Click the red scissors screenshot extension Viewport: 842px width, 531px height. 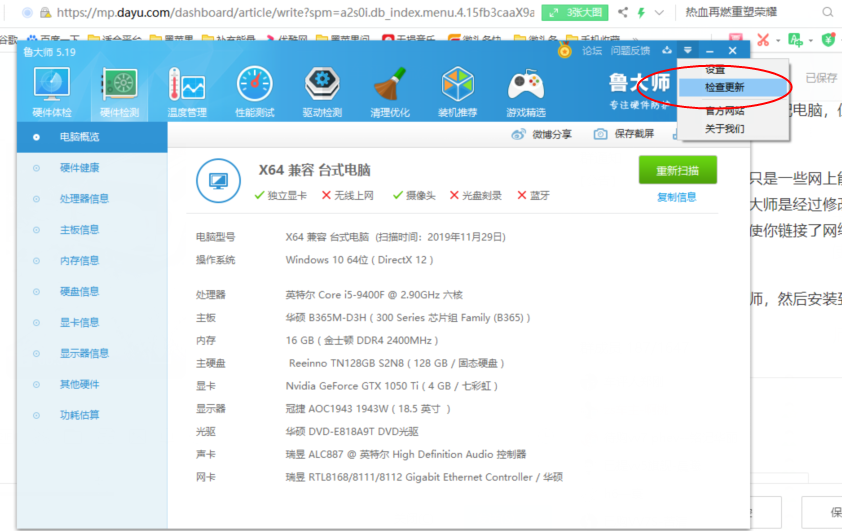point(763,39)
